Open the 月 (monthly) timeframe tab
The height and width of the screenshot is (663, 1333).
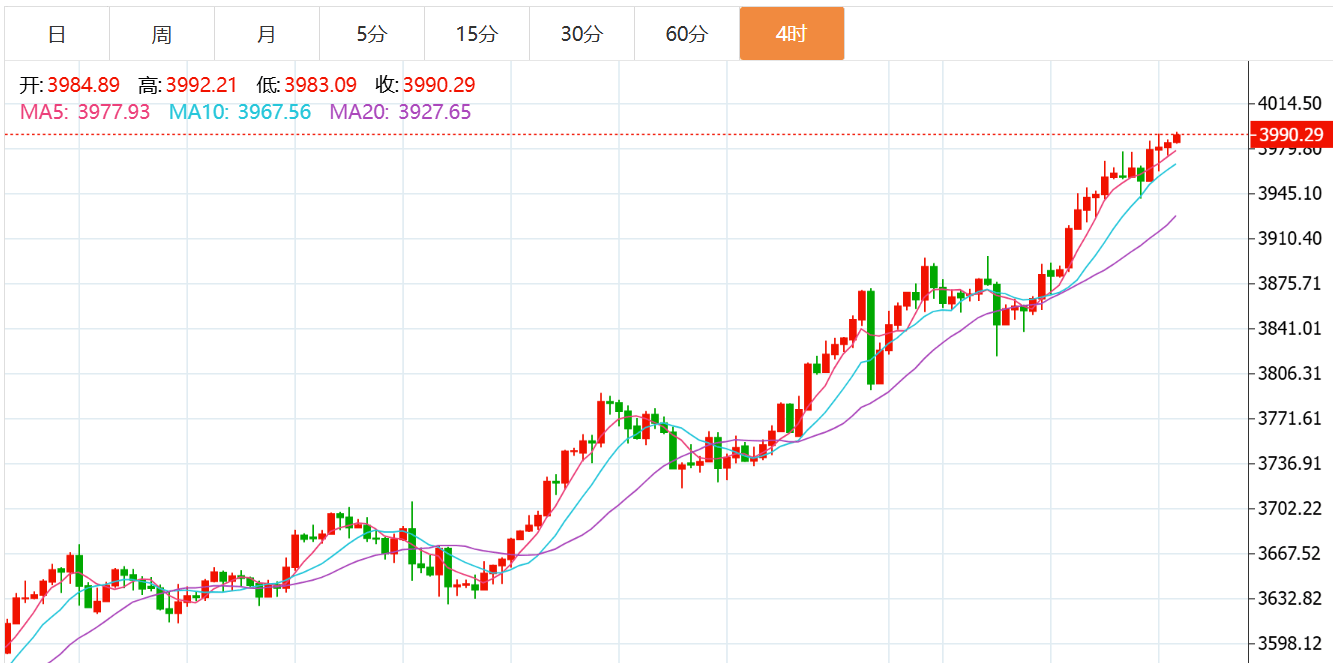tap(267, 34)
